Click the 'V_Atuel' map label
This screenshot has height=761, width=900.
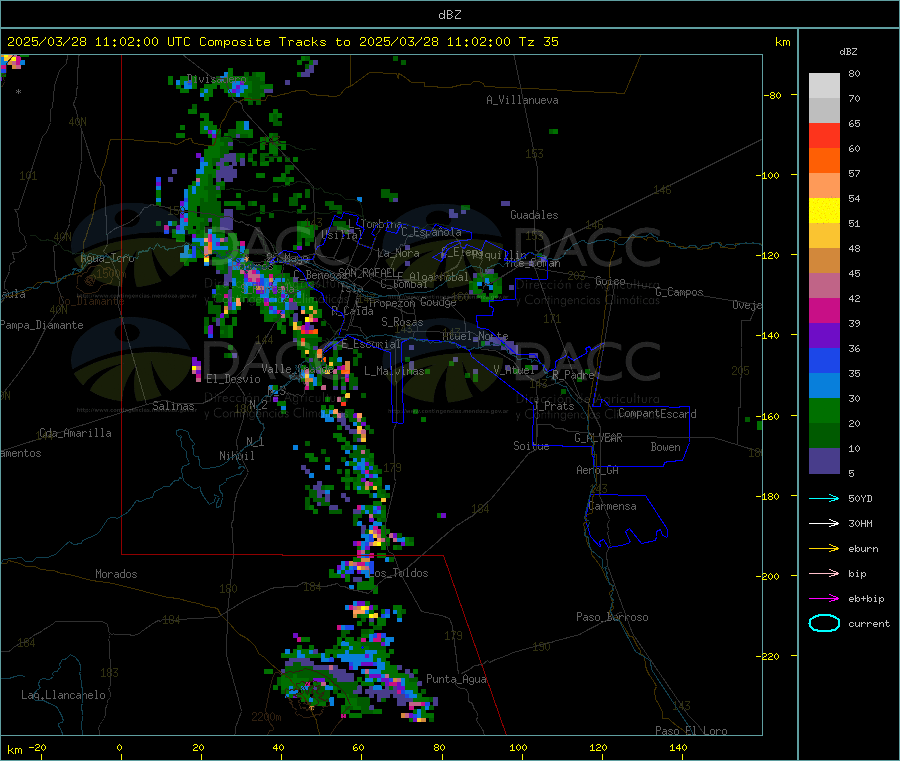[x=514, y=370]
